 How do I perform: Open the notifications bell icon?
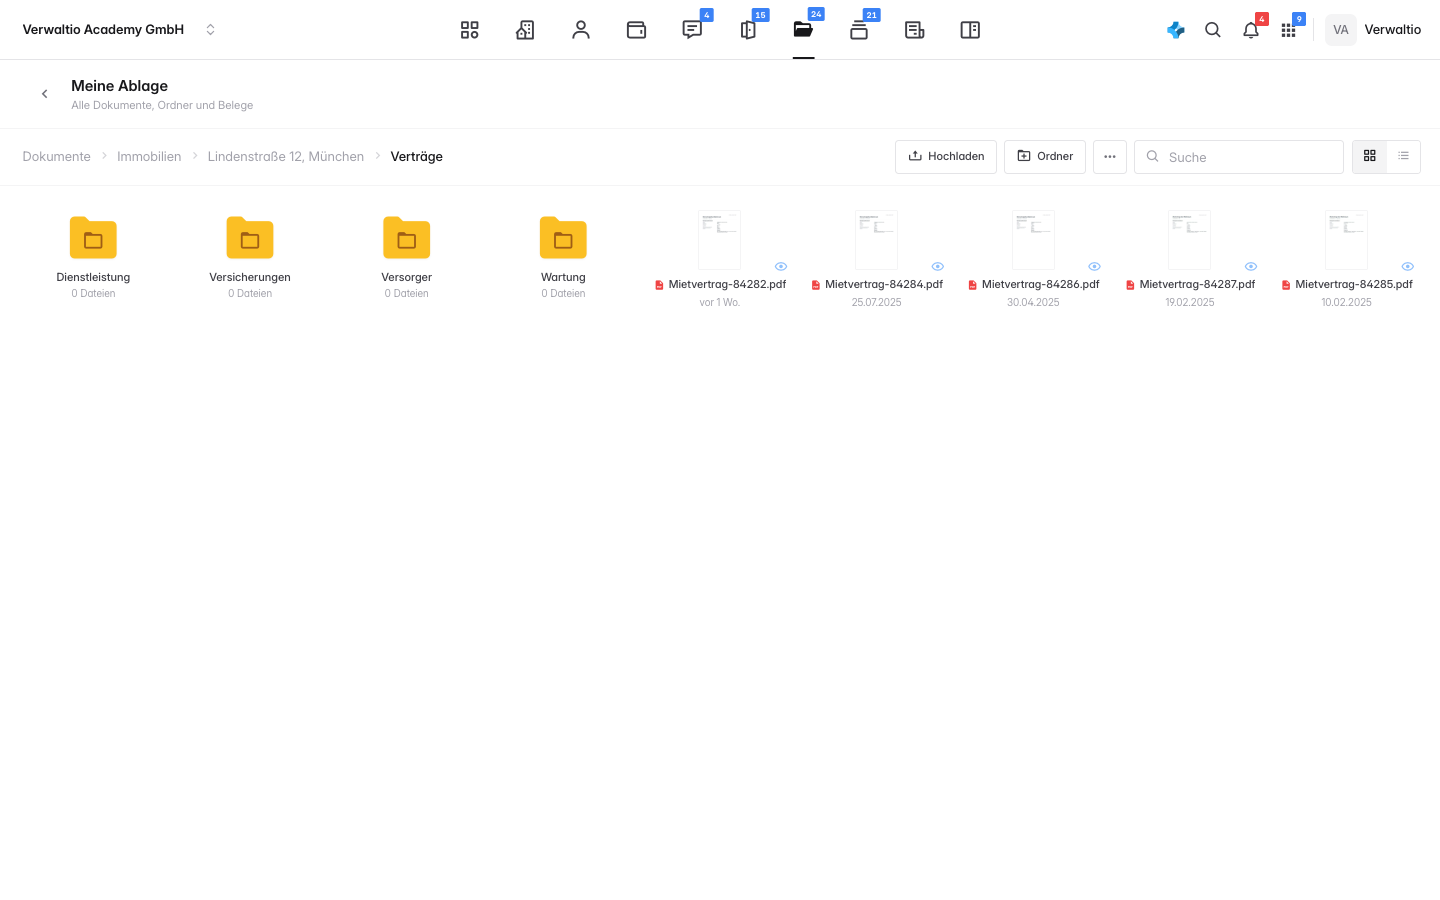pyautogui.click(x=1251, y=30)
